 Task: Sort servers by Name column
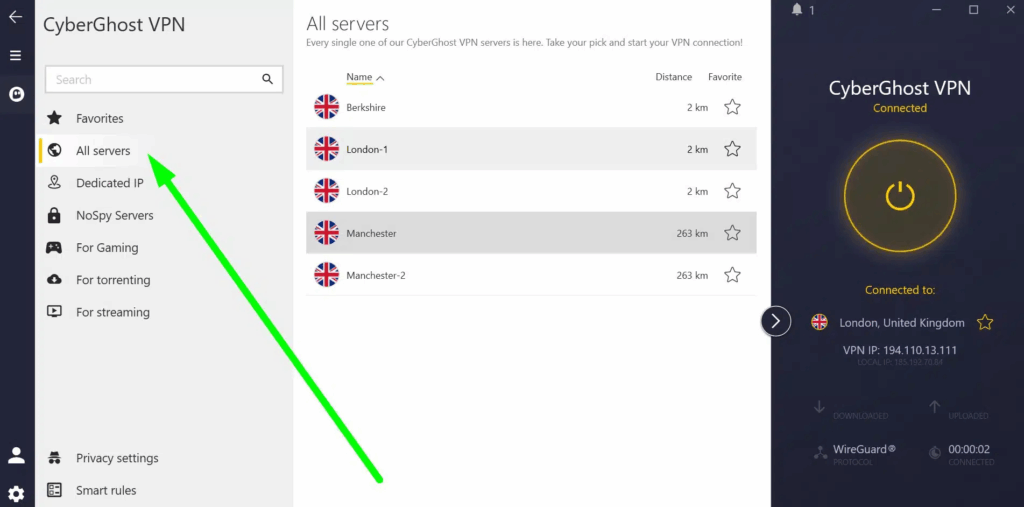click(x=359, y=77)
